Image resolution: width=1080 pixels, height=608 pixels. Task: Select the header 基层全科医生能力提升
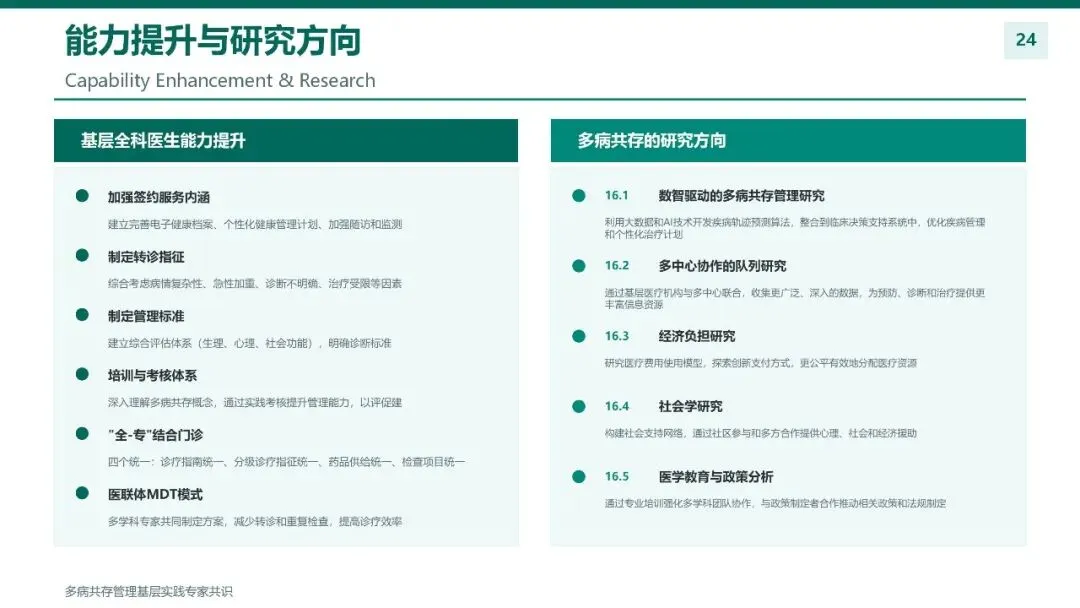point(286,140)
